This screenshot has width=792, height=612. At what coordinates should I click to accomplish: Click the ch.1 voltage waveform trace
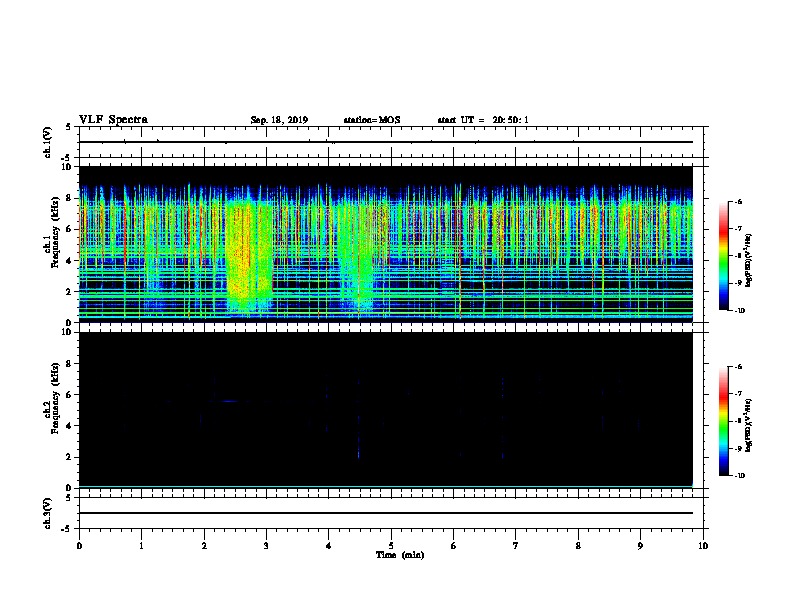tap(386, 142)
